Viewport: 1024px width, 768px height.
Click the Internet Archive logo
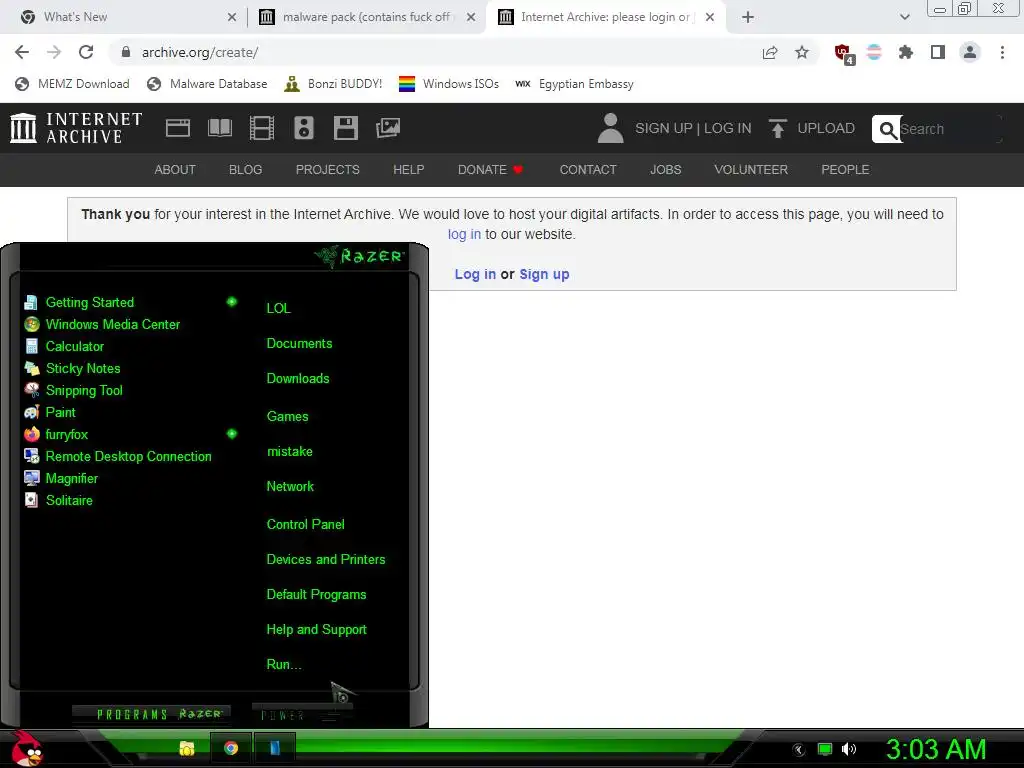tap(76, 128)
